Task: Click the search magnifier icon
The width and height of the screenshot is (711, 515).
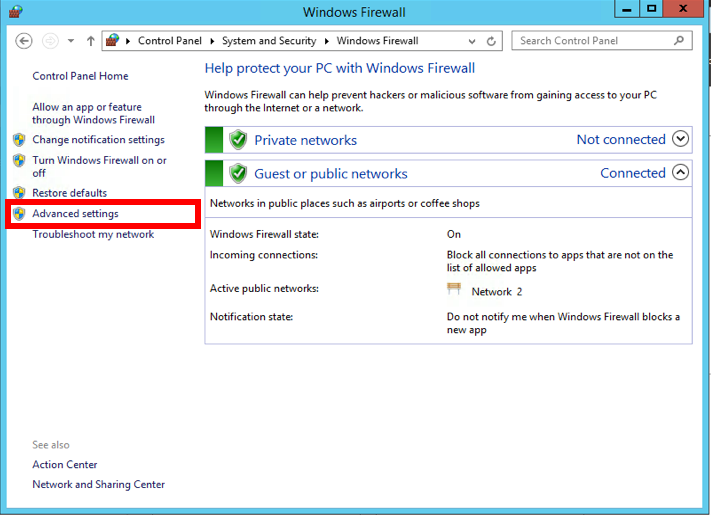Action: [x=679, y=41]
